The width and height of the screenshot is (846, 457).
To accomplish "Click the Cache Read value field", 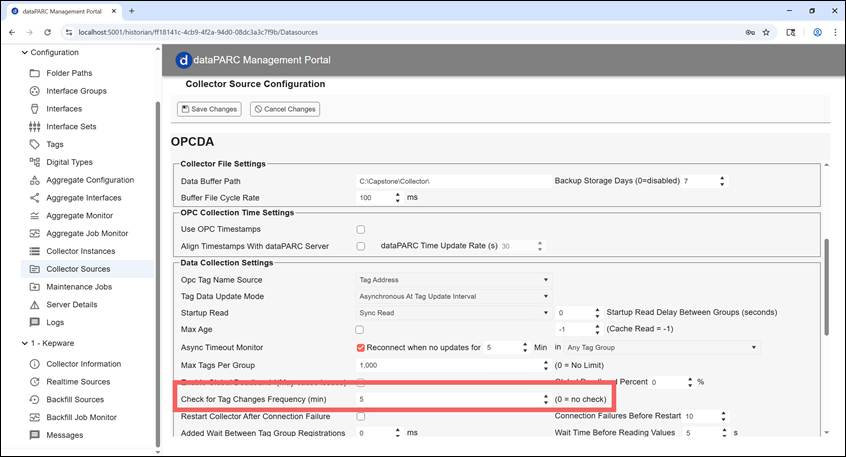I will click(574, 329).
